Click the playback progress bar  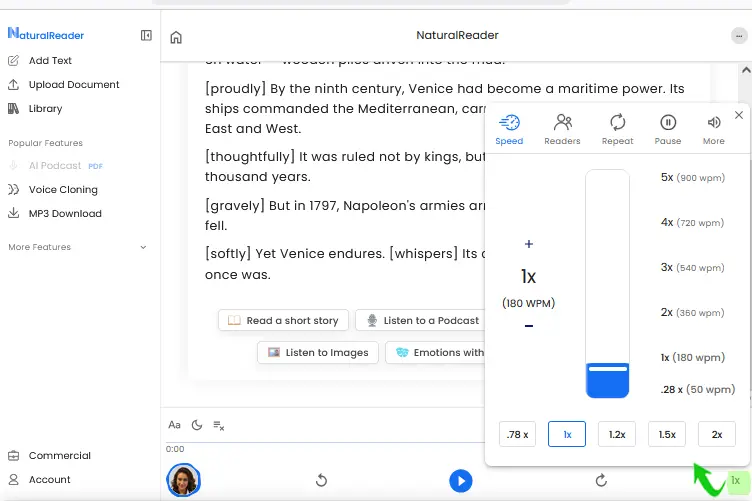click(325, 442)
